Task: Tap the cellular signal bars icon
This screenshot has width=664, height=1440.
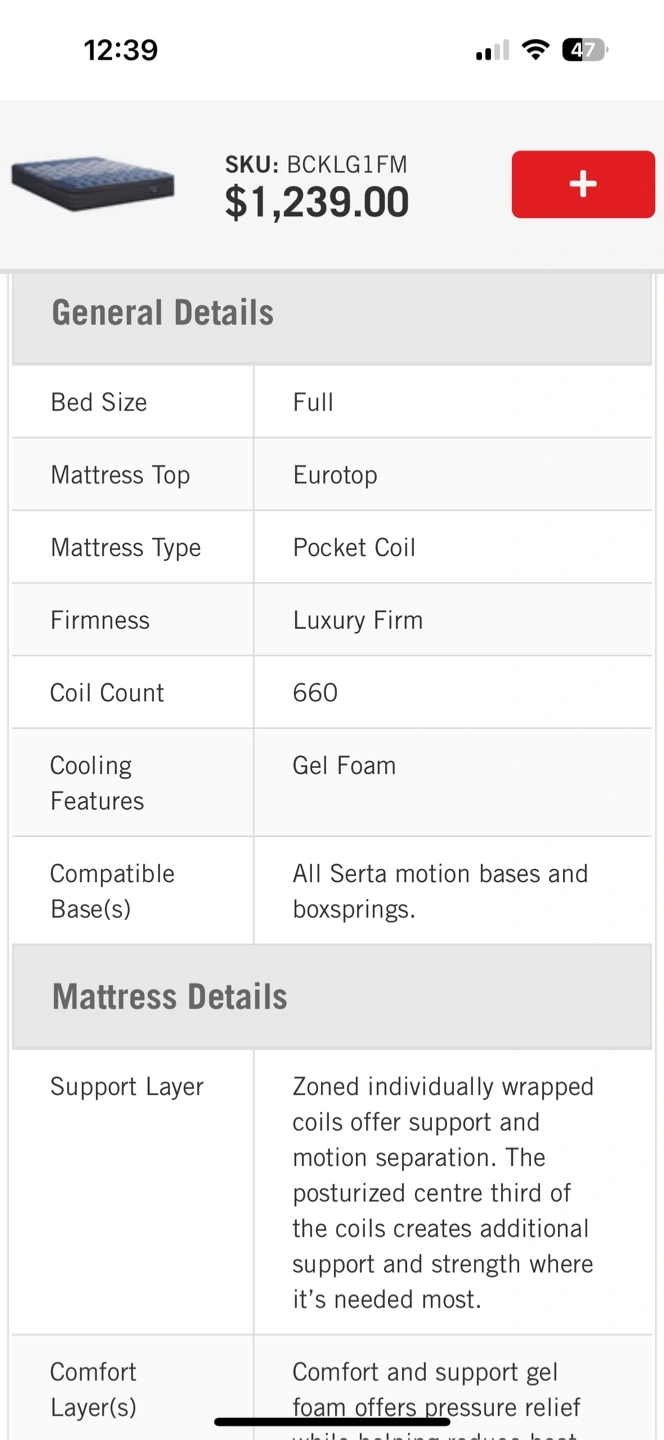Action: coord(492,51)
